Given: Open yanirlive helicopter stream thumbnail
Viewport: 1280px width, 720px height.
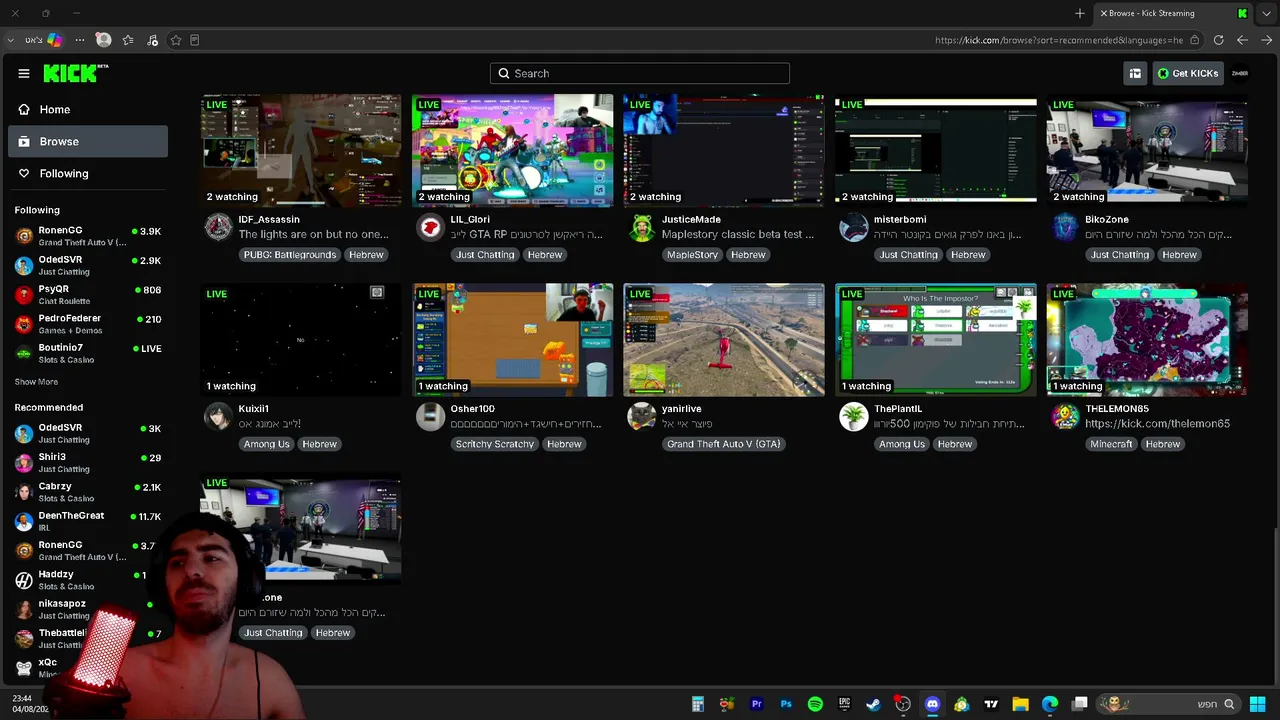Looking at the screenshot, I should click(724, 340).
